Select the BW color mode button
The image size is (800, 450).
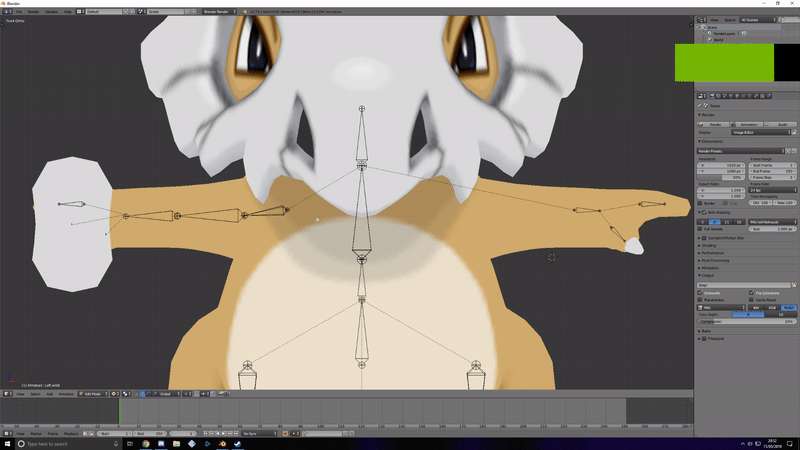click(757, 308)
